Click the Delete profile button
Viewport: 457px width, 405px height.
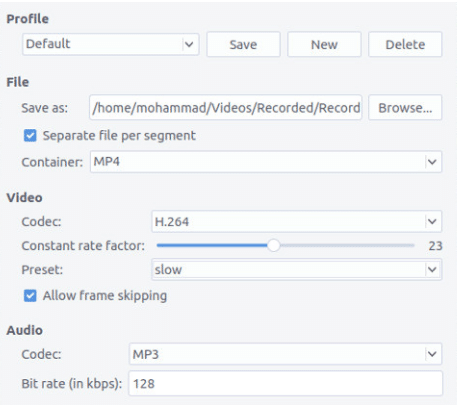point(405,44)
